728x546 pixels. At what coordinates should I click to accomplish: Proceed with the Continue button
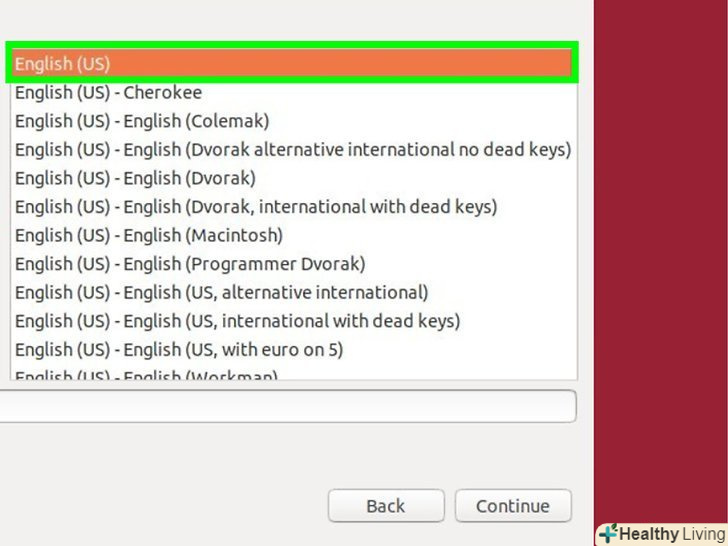513,506
